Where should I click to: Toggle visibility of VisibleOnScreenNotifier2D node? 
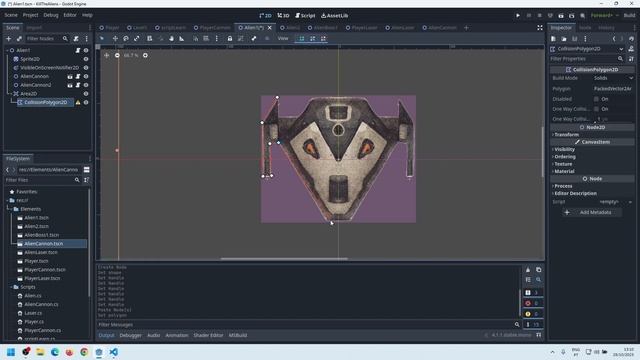86,68
